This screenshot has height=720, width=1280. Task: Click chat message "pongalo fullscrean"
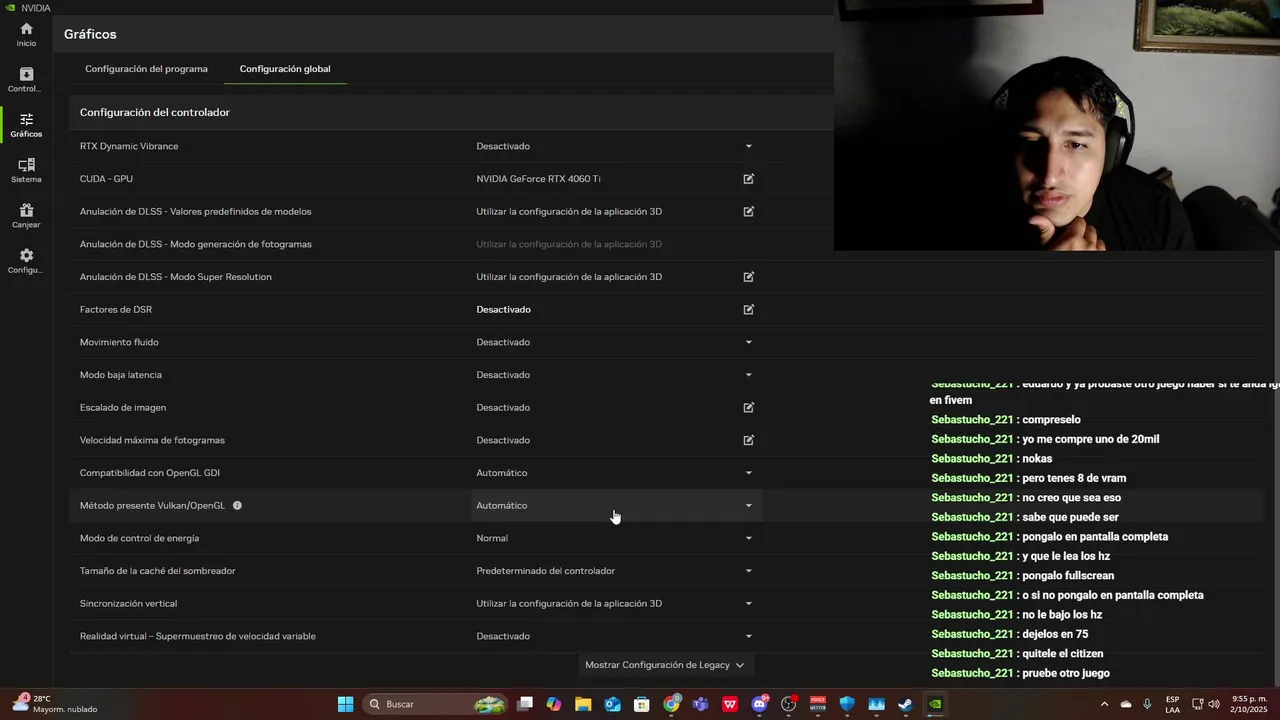pyautogui.click(x=1068, y=576)
